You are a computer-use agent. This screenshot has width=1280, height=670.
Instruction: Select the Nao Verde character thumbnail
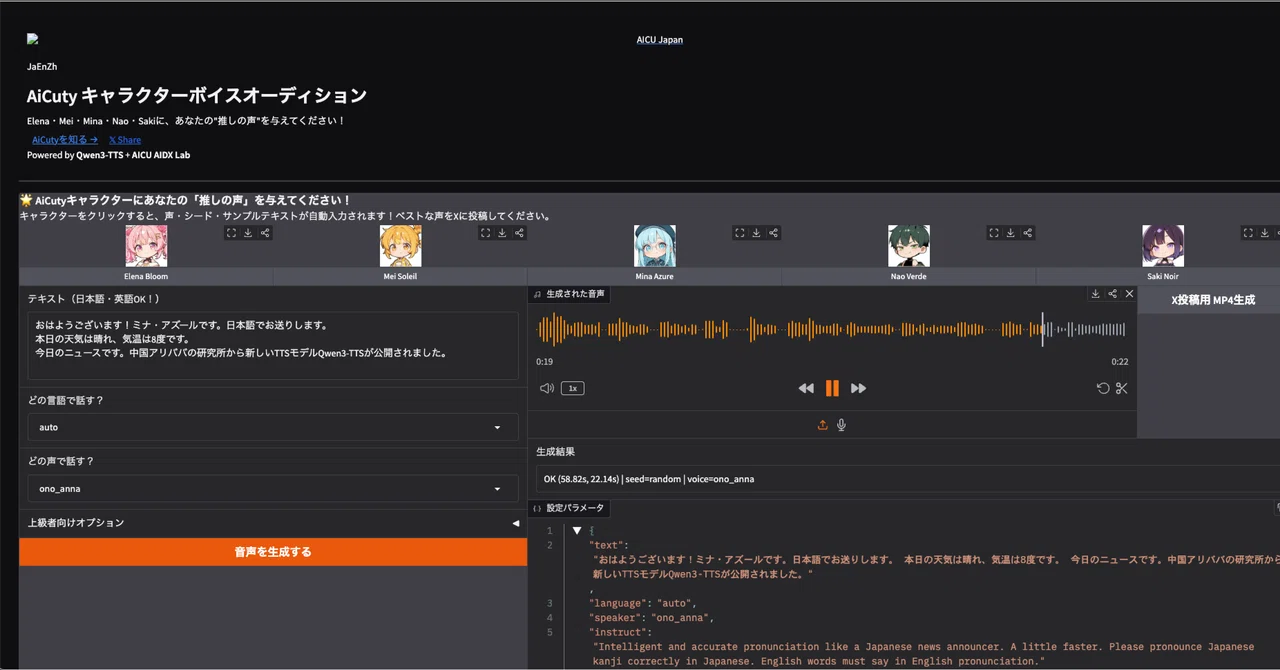(x=909, y=245)
